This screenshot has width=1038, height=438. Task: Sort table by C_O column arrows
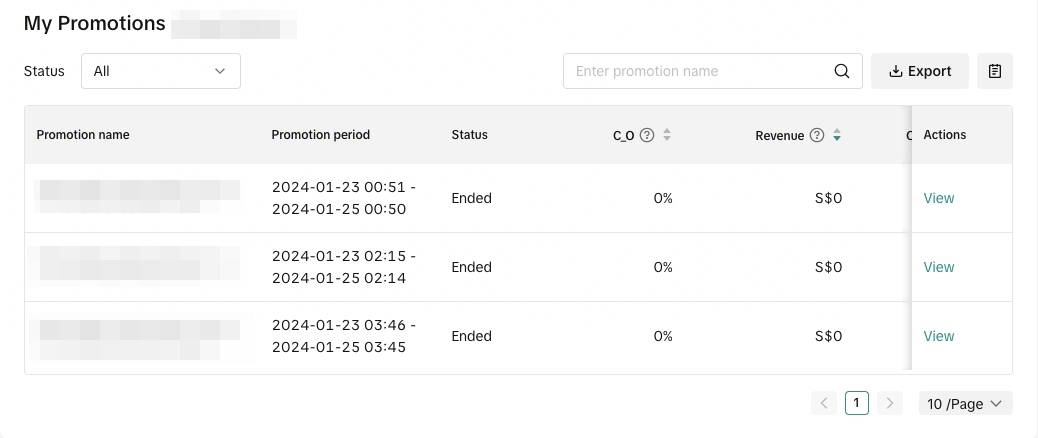(x=667, y=135)
